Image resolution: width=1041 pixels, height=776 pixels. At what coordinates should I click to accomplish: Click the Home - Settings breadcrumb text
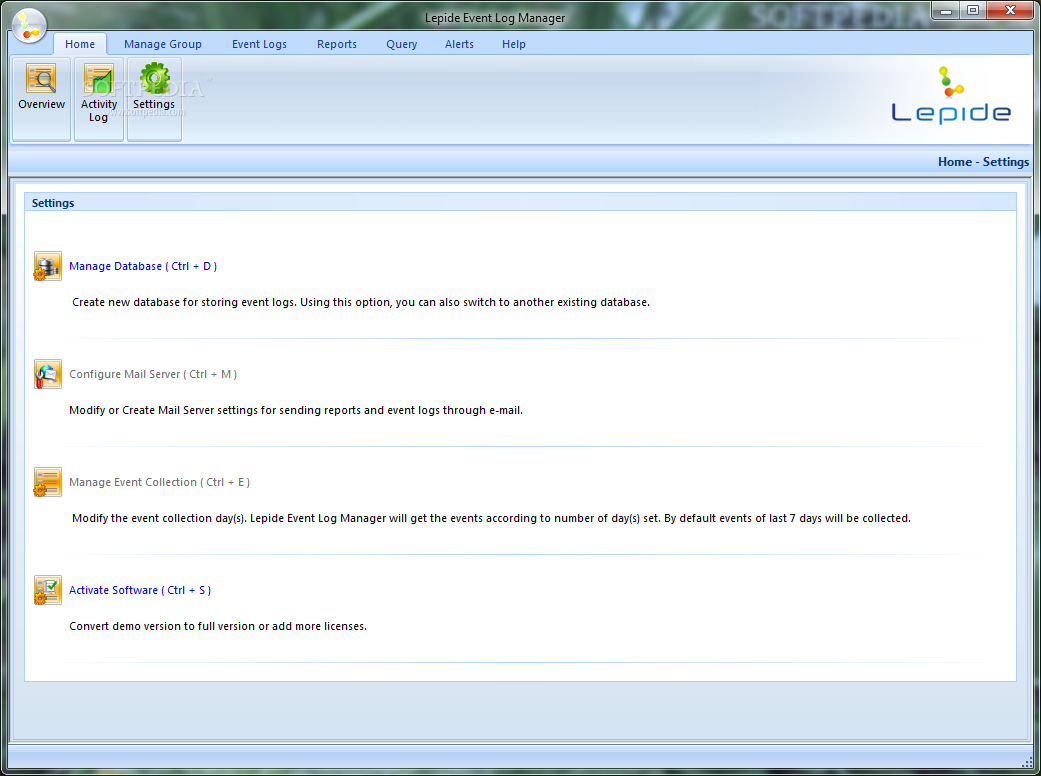983,162
